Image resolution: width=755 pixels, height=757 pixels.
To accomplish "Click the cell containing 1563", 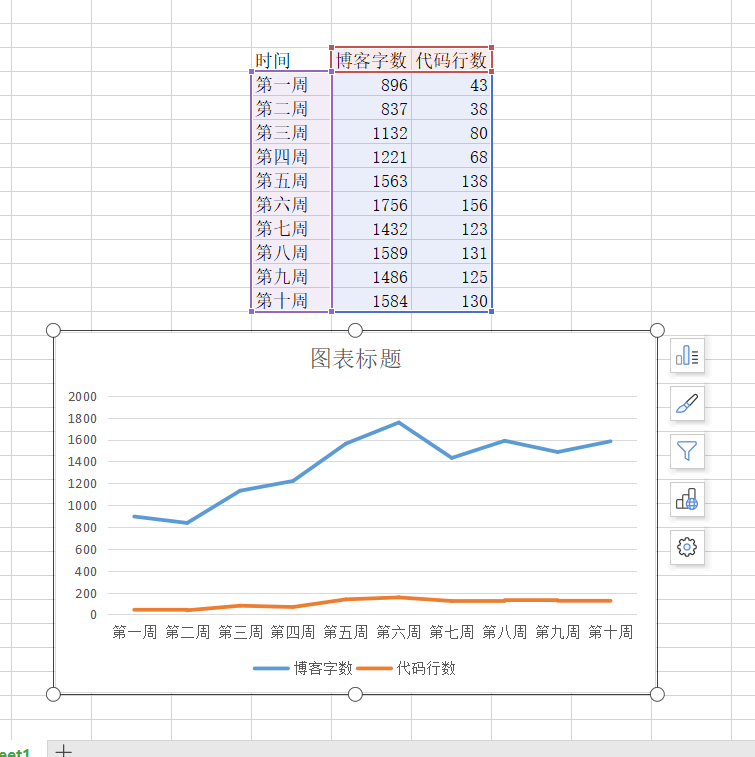I will 371,180.
